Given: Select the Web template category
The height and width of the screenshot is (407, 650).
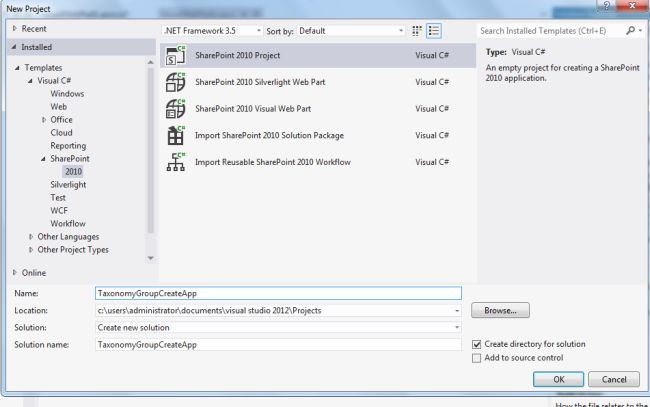Looking at the screenshot, I should pyautogui.click(x=58, y=107).
